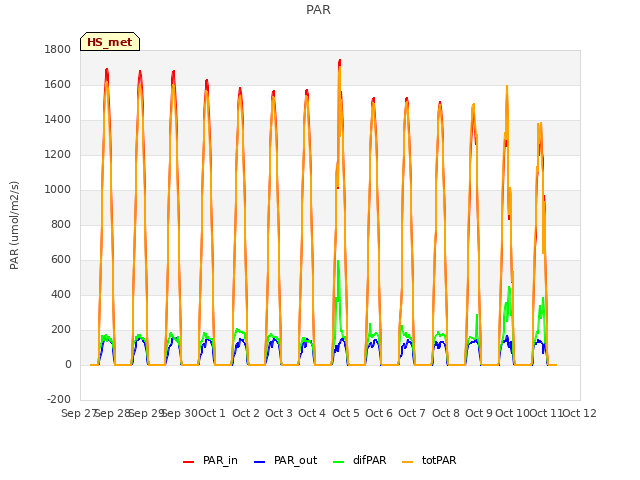Viewport: 640px width, 480px height.
Task: Click the Oct 9 x-axis label
Action: (x=479, y=413)
